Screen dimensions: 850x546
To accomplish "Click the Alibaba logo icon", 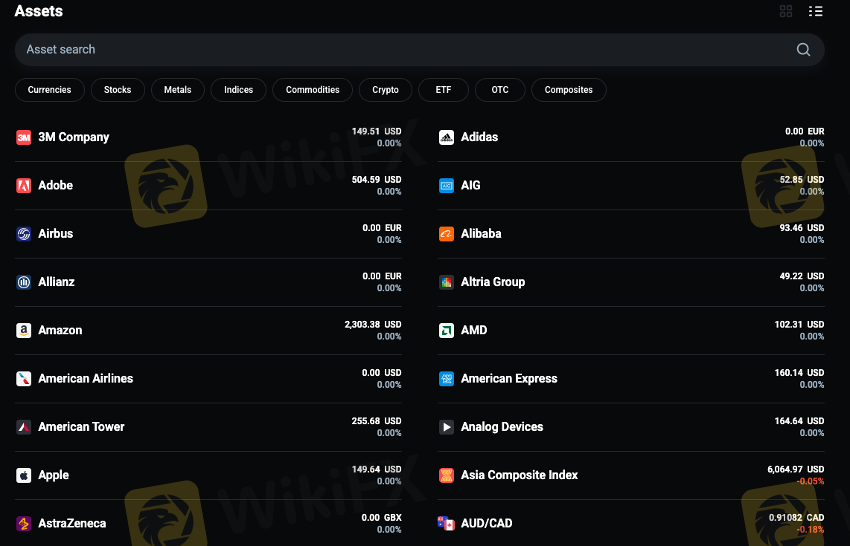I will 446,234.
